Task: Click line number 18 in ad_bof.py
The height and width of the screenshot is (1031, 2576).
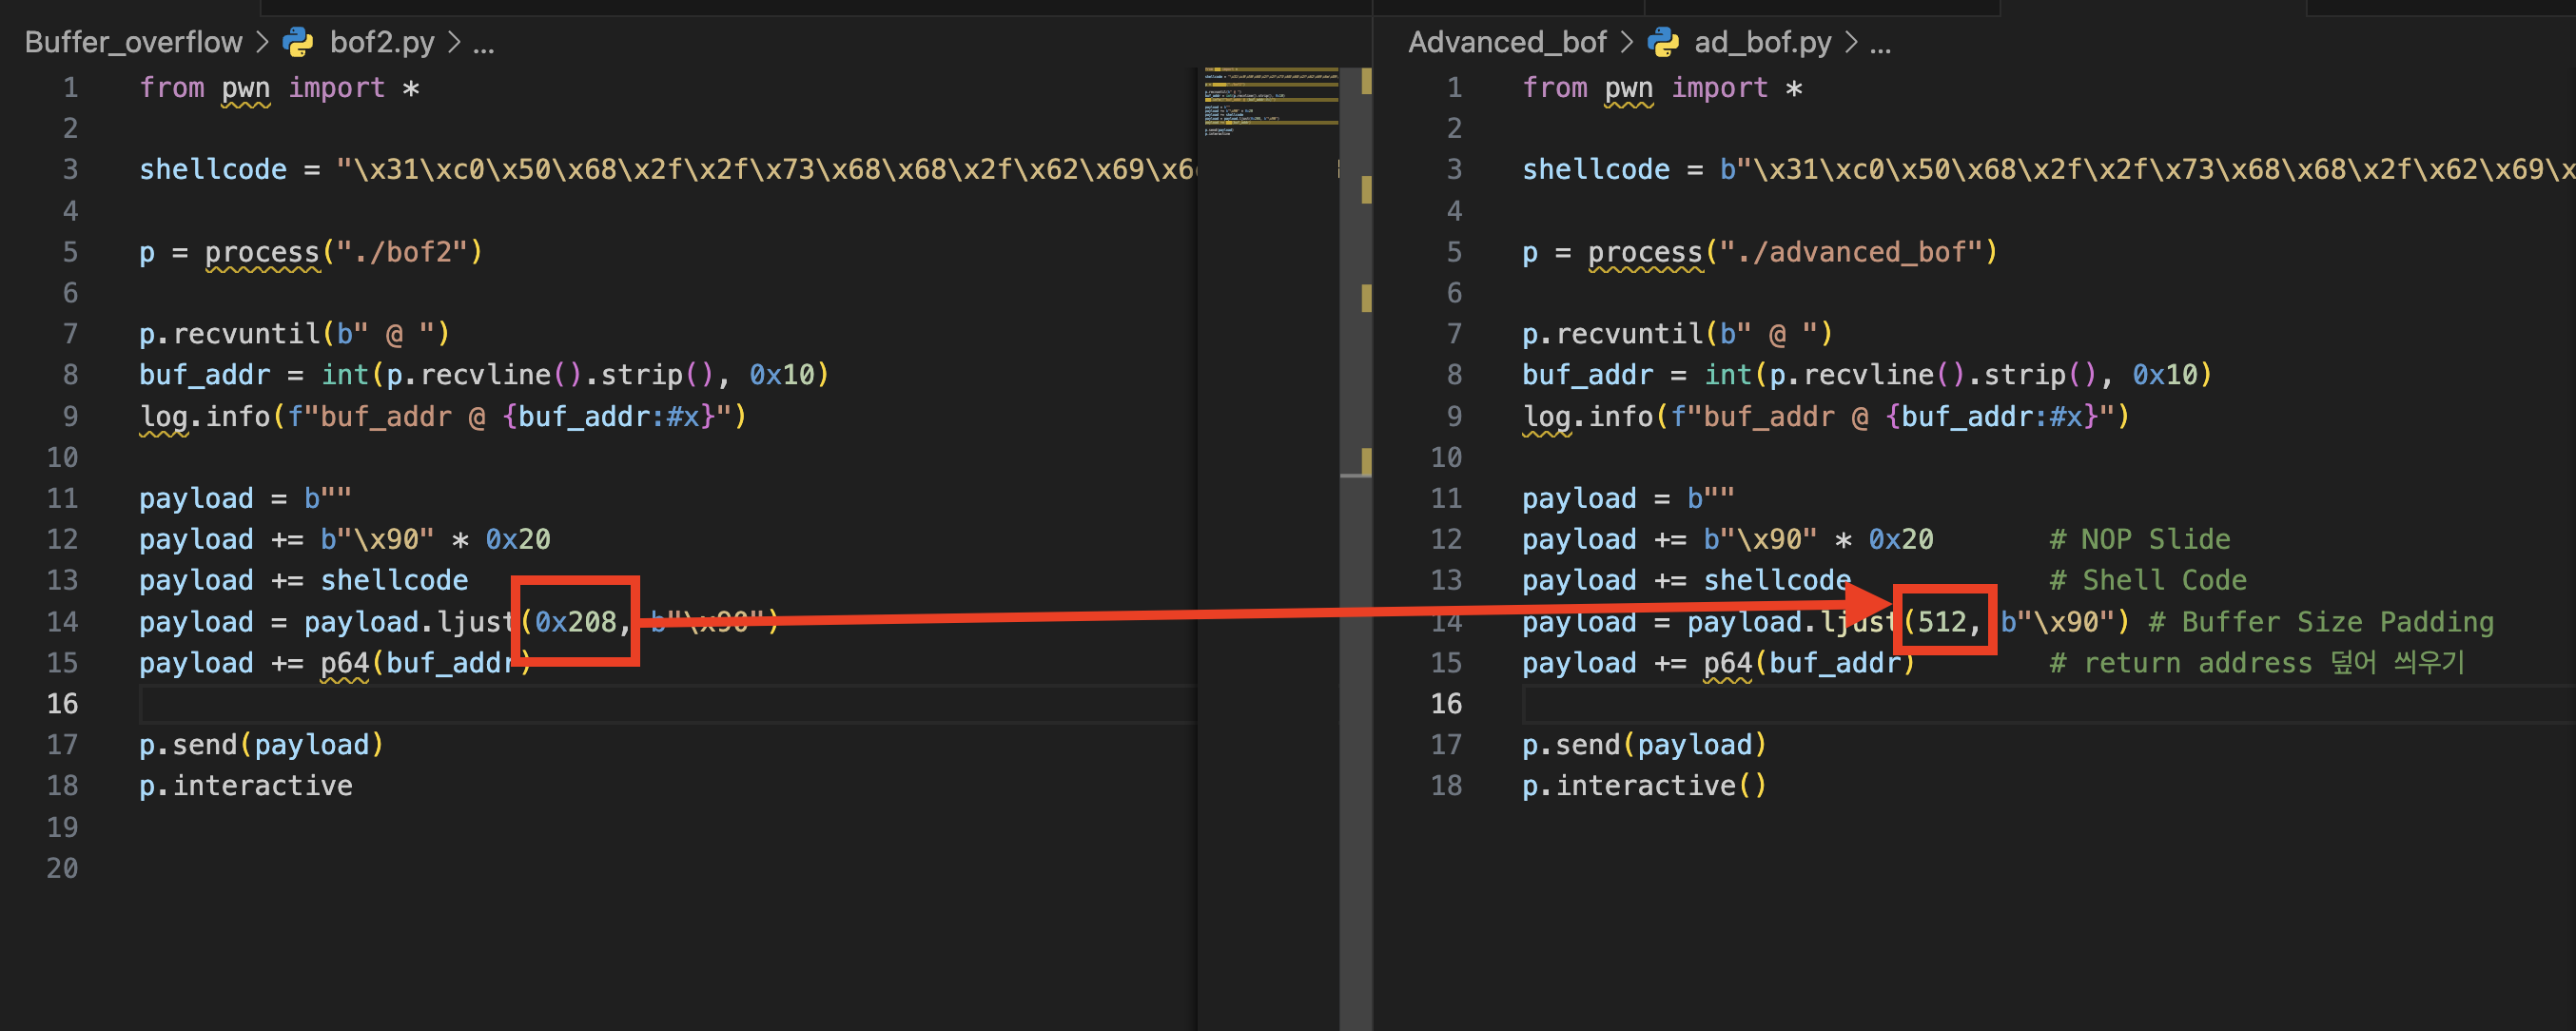Action: point(1446,786)
